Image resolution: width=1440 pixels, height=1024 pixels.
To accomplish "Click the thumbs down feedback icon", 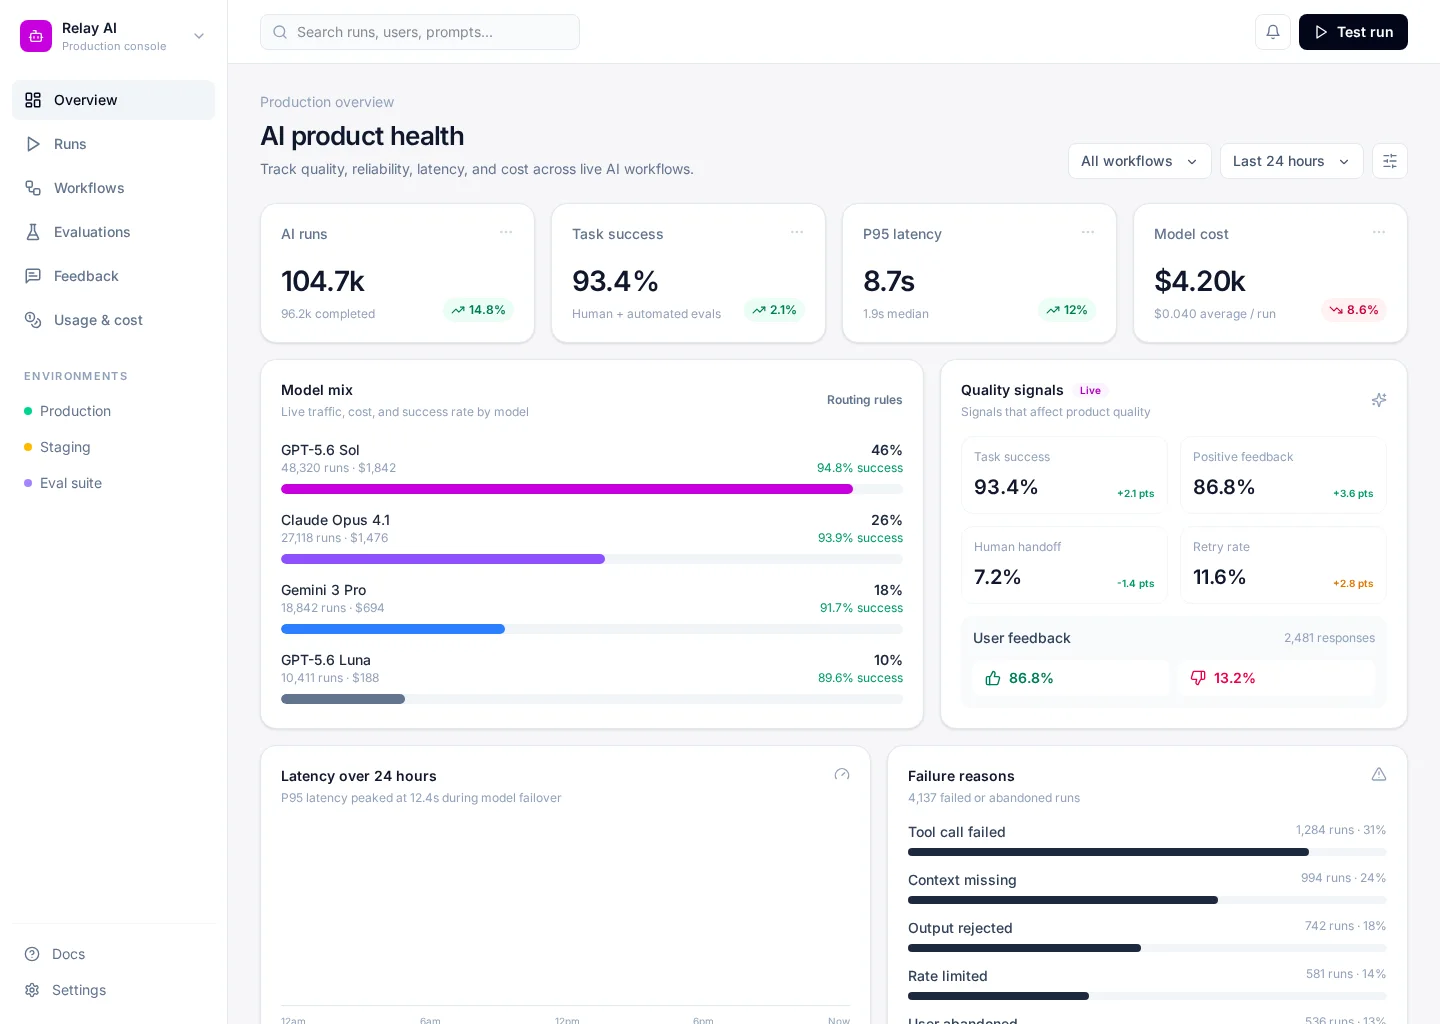I will click(x=1198, y=678).
